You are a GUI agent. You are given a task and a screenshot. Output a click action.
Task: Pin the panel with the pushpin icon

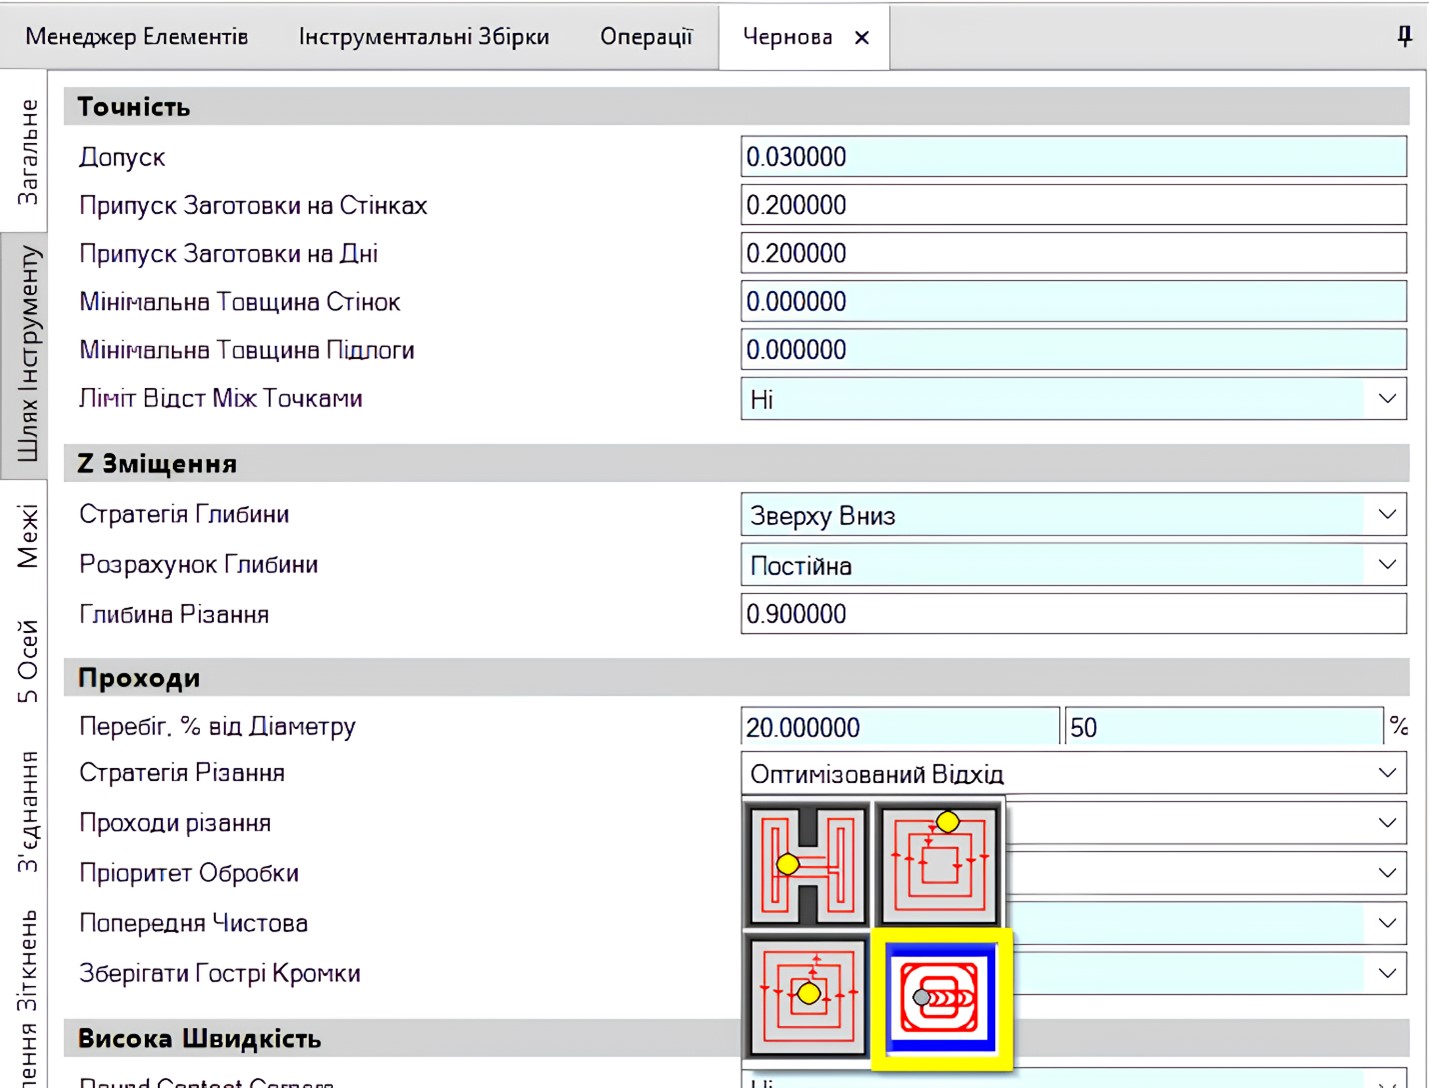(1404, 36)
